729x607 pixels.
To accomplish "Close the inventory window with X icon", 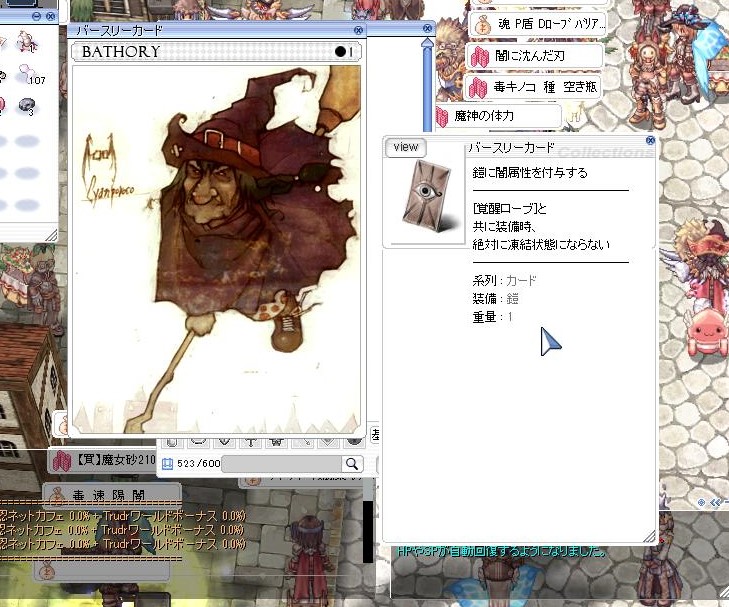I will coord(50,16).
